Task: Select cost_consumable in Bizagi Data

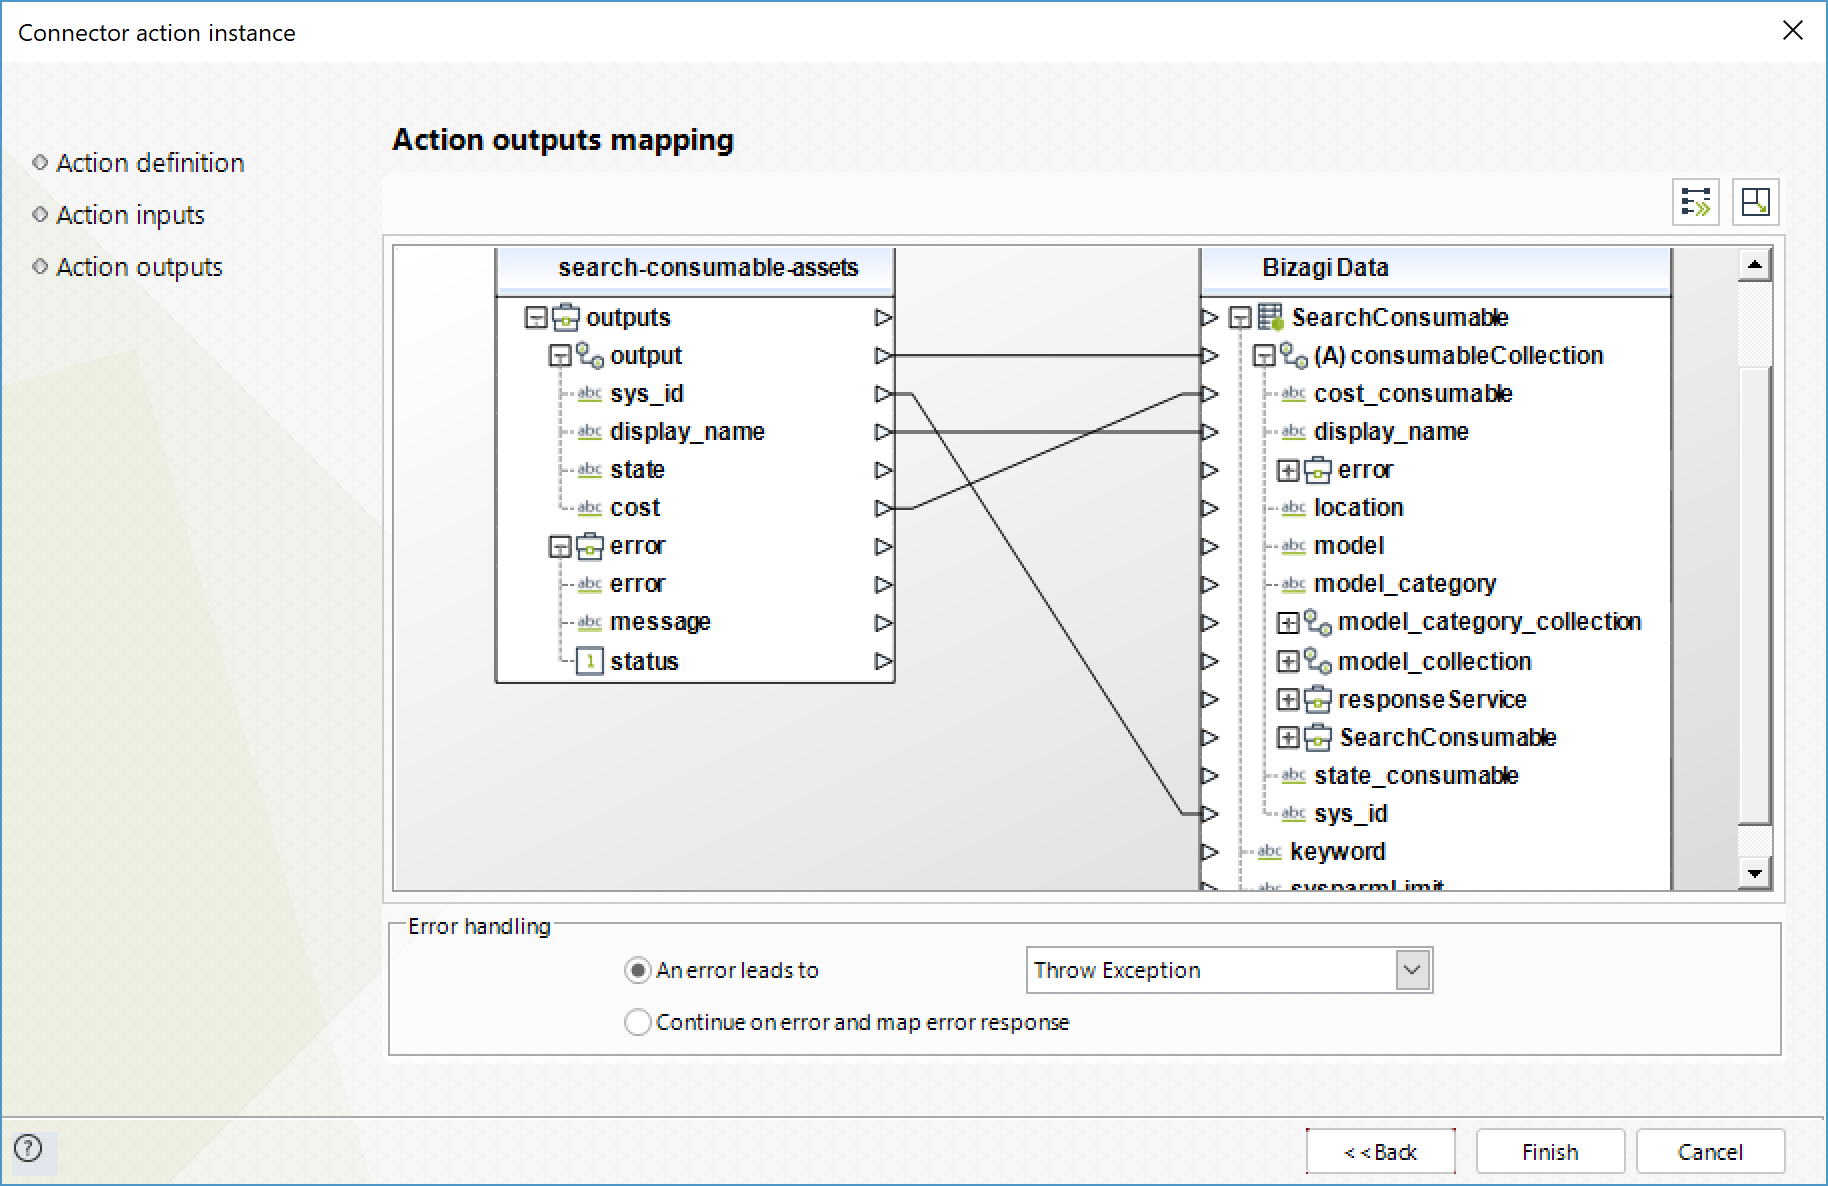Action: 1413,394
